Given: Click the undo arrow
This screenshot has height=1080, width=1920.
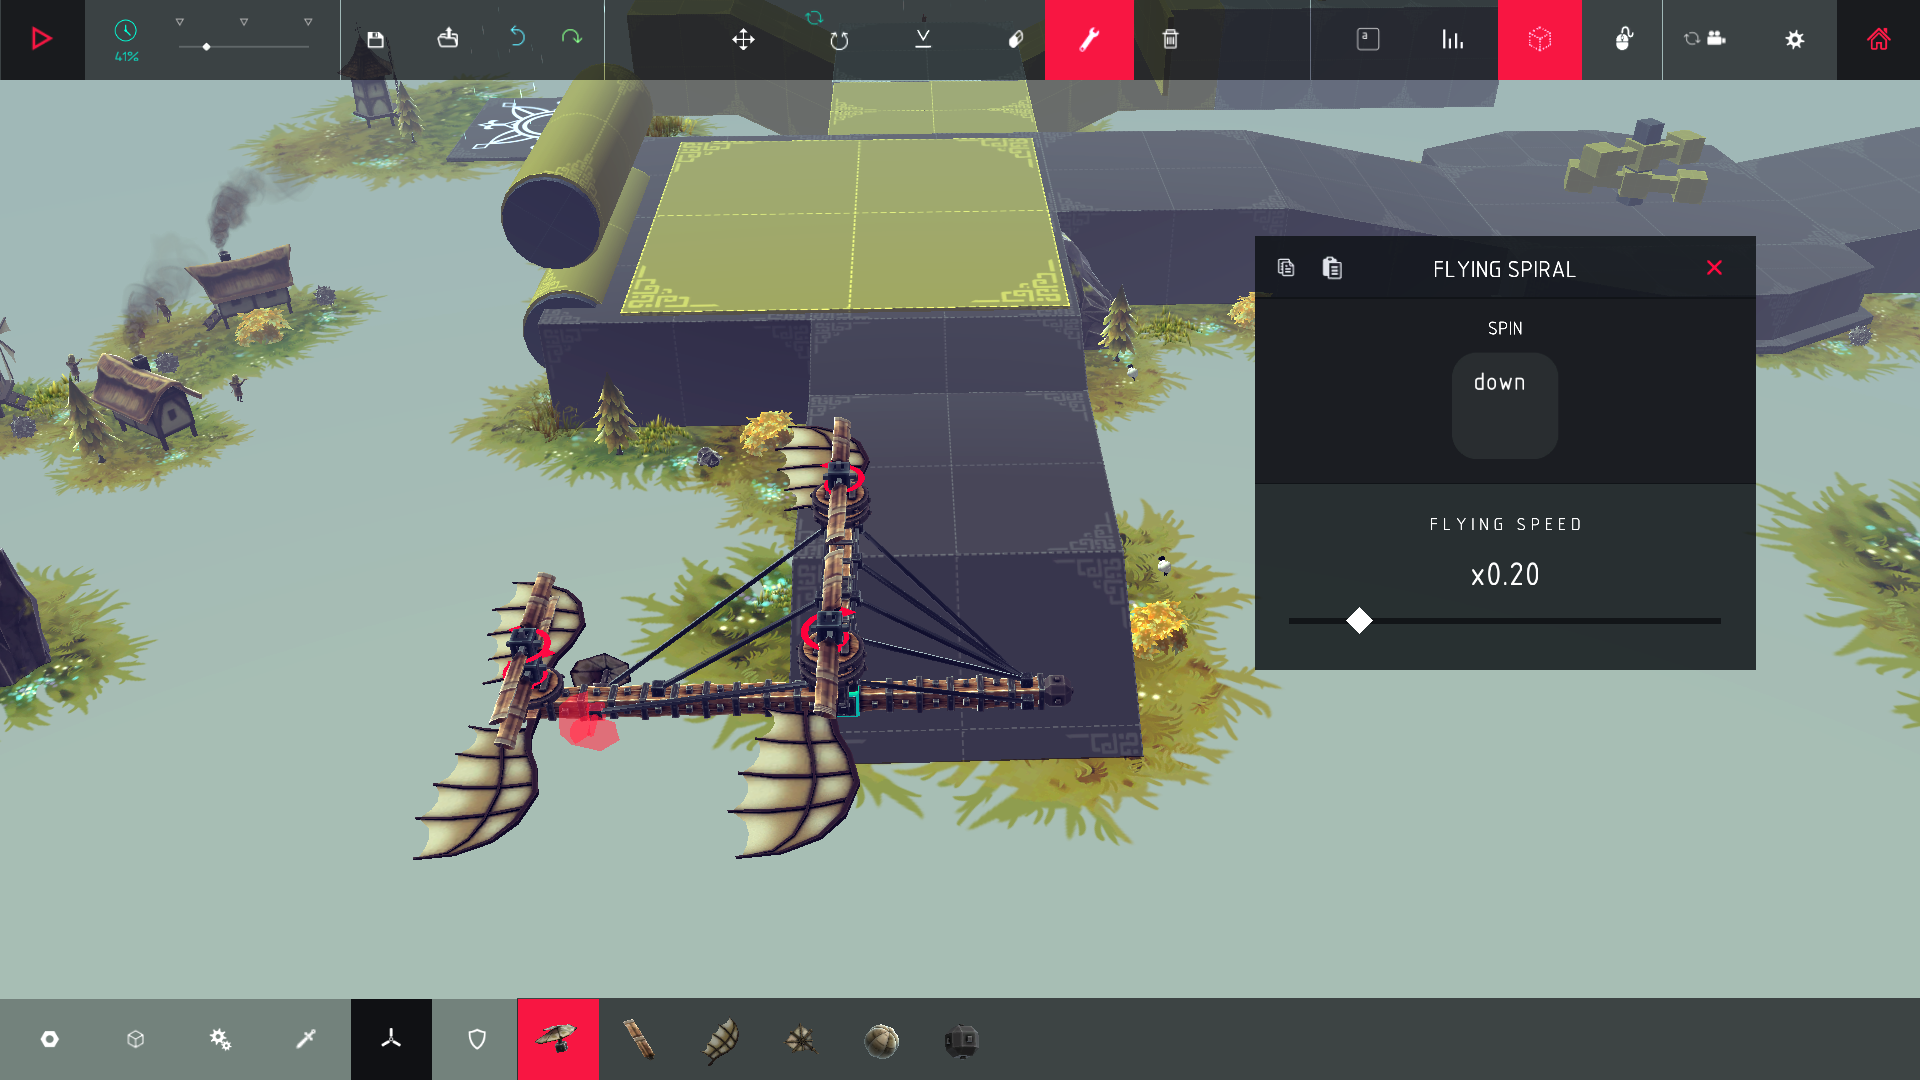Looking at the screenshot, I should pyautogui.click(x=517, y=37).
